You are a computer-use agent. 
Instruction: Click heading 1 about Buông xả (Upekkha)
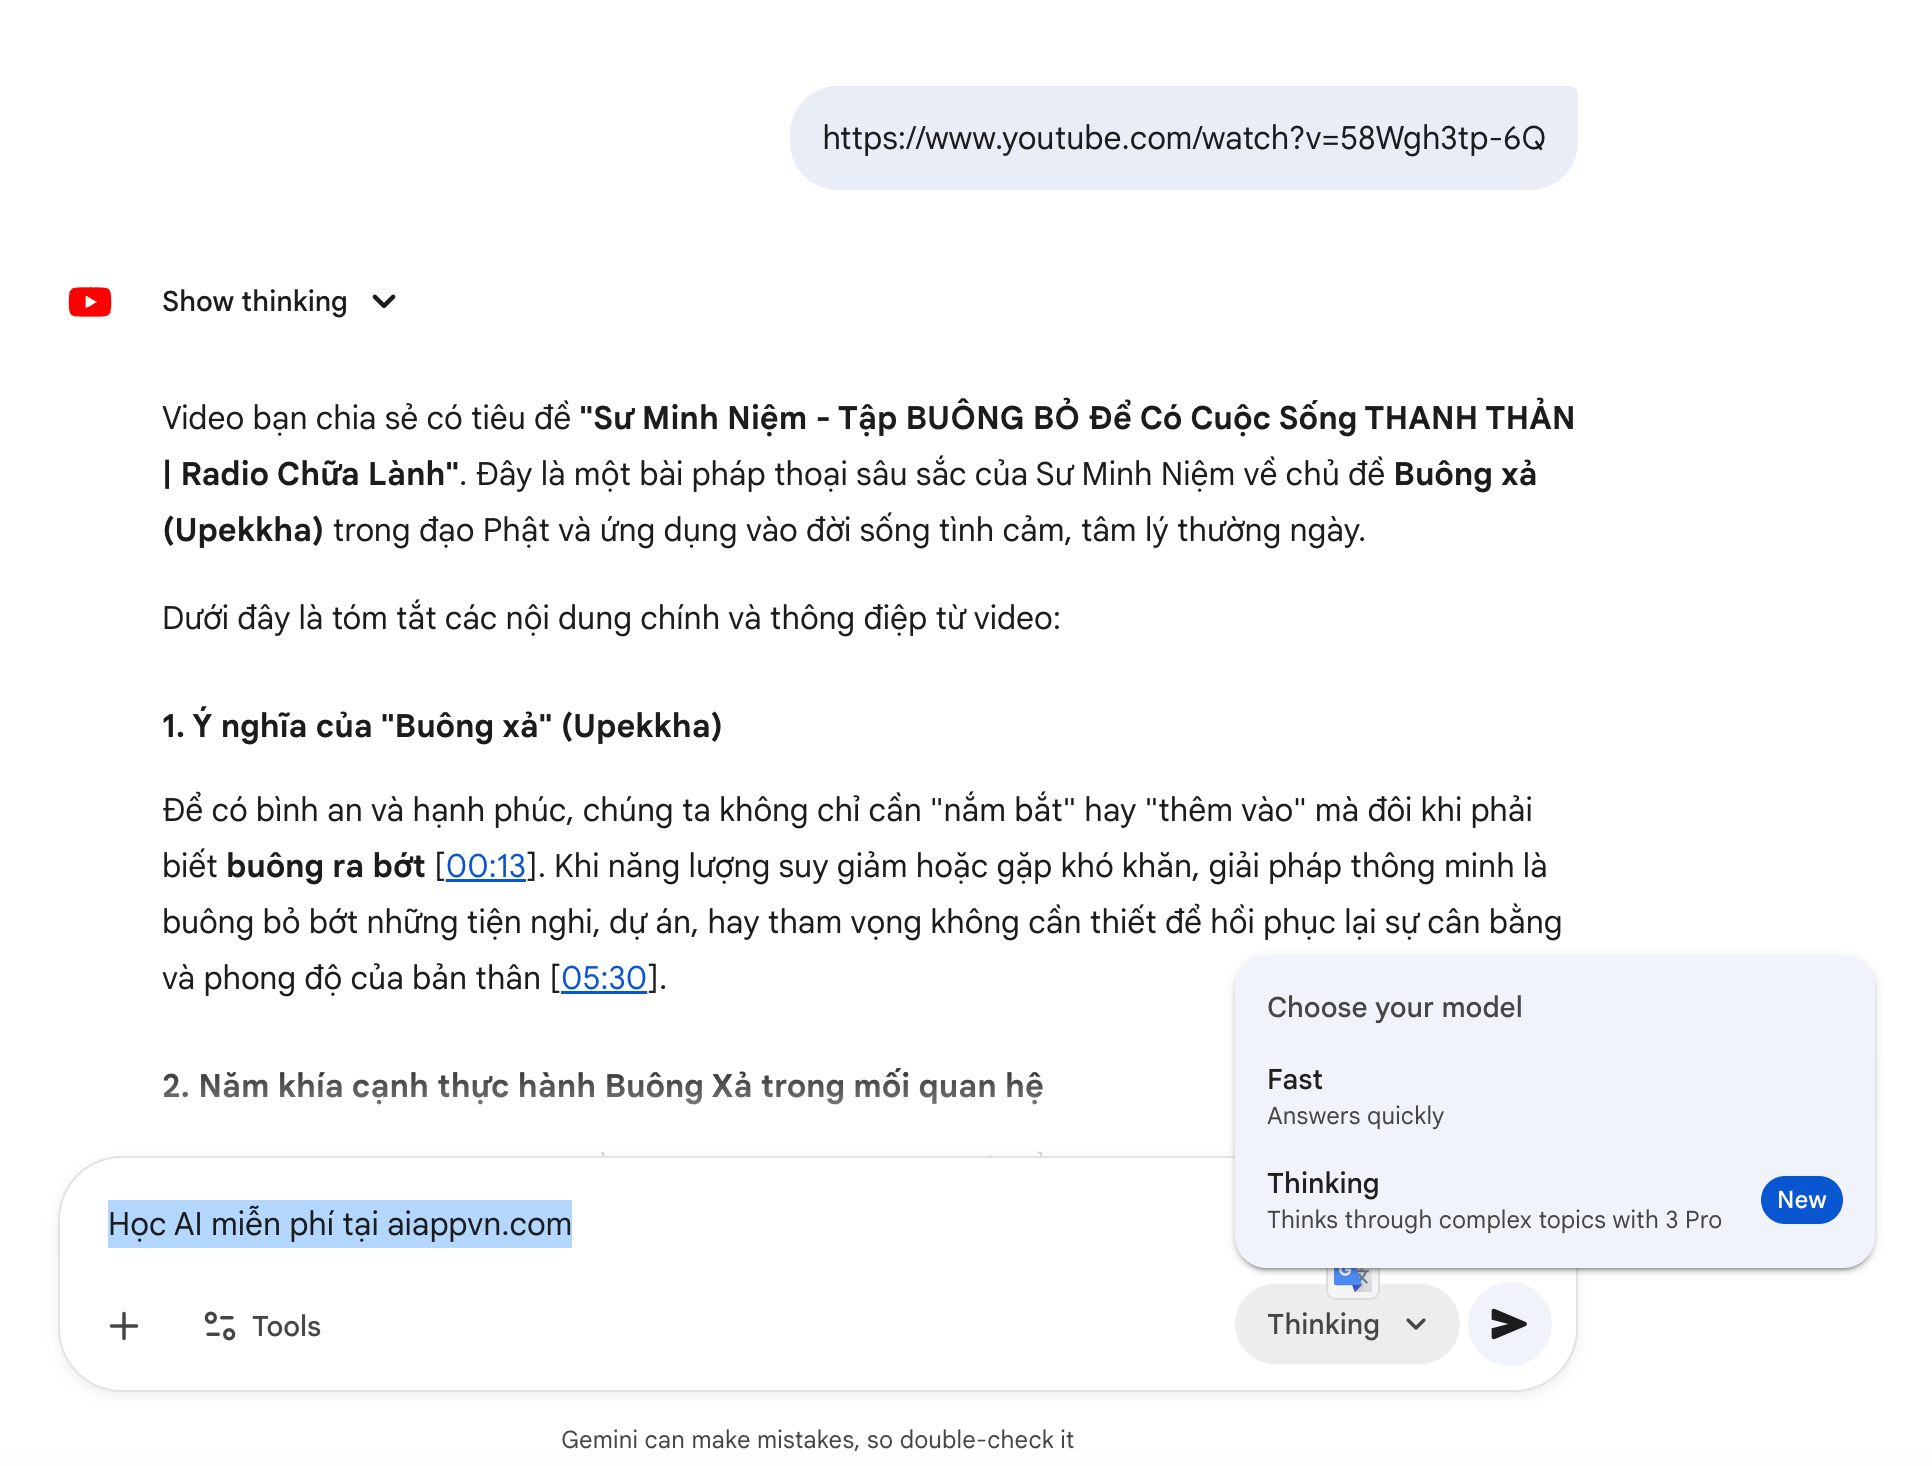coord(442,726)
